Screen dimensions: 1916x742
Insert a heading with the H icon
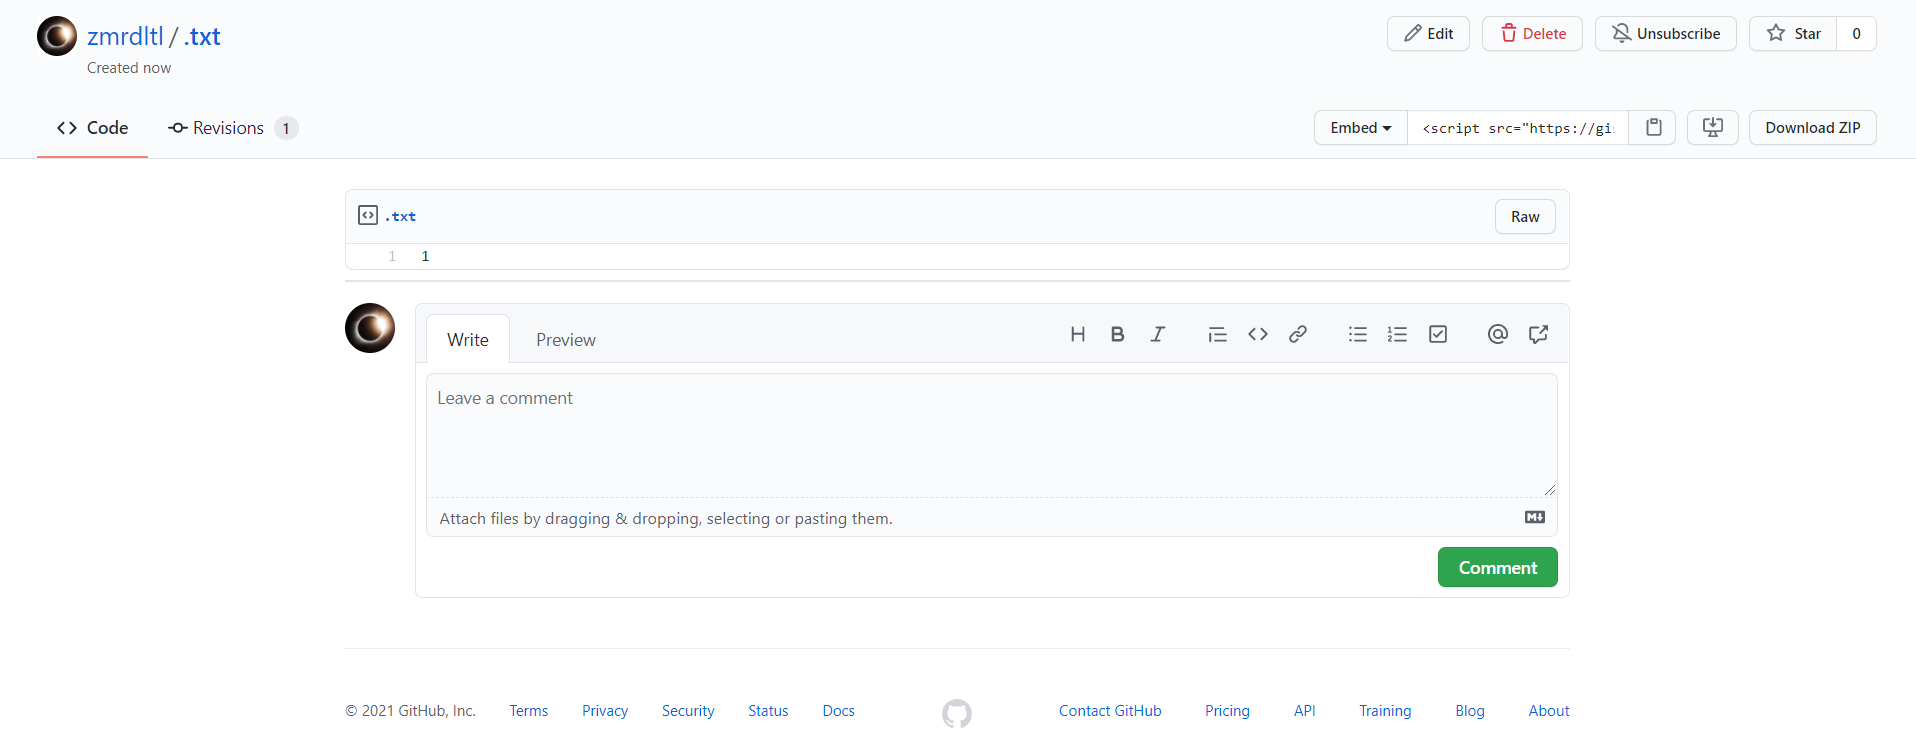(x=1077, y=334)
